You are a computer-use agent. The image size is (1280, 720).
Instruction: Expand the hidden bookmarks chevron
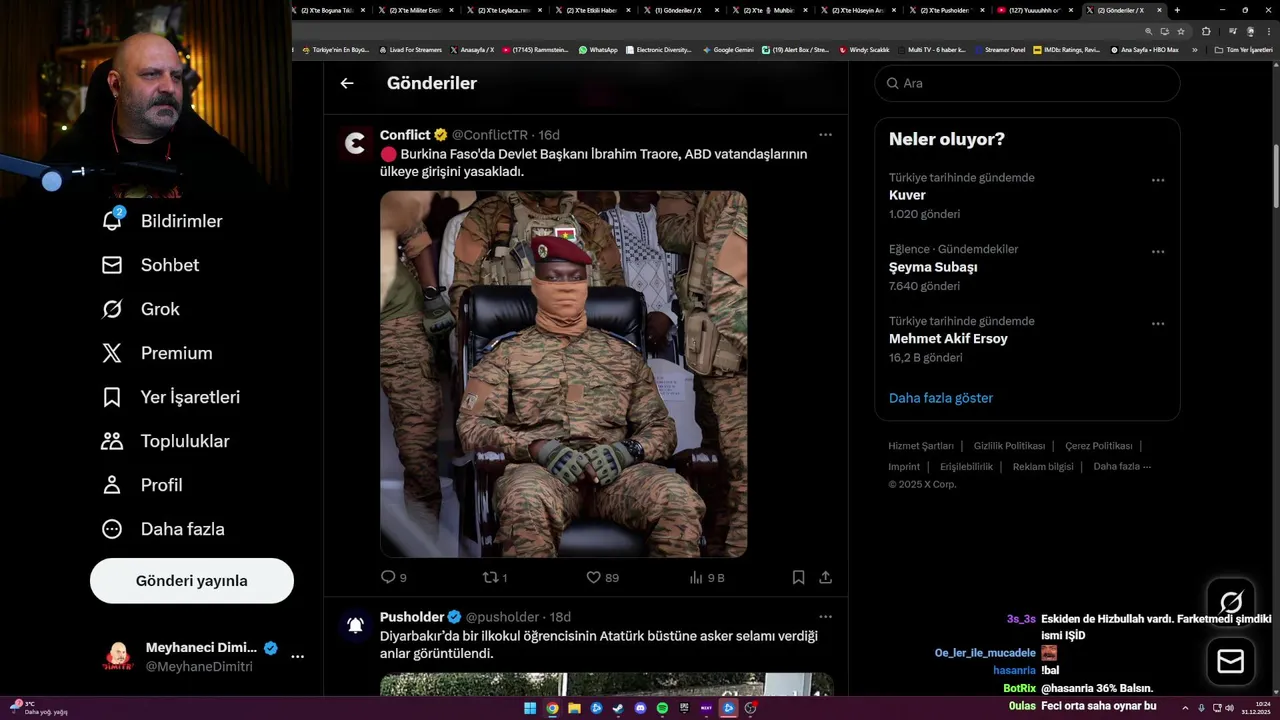(x=1194, y=49)
